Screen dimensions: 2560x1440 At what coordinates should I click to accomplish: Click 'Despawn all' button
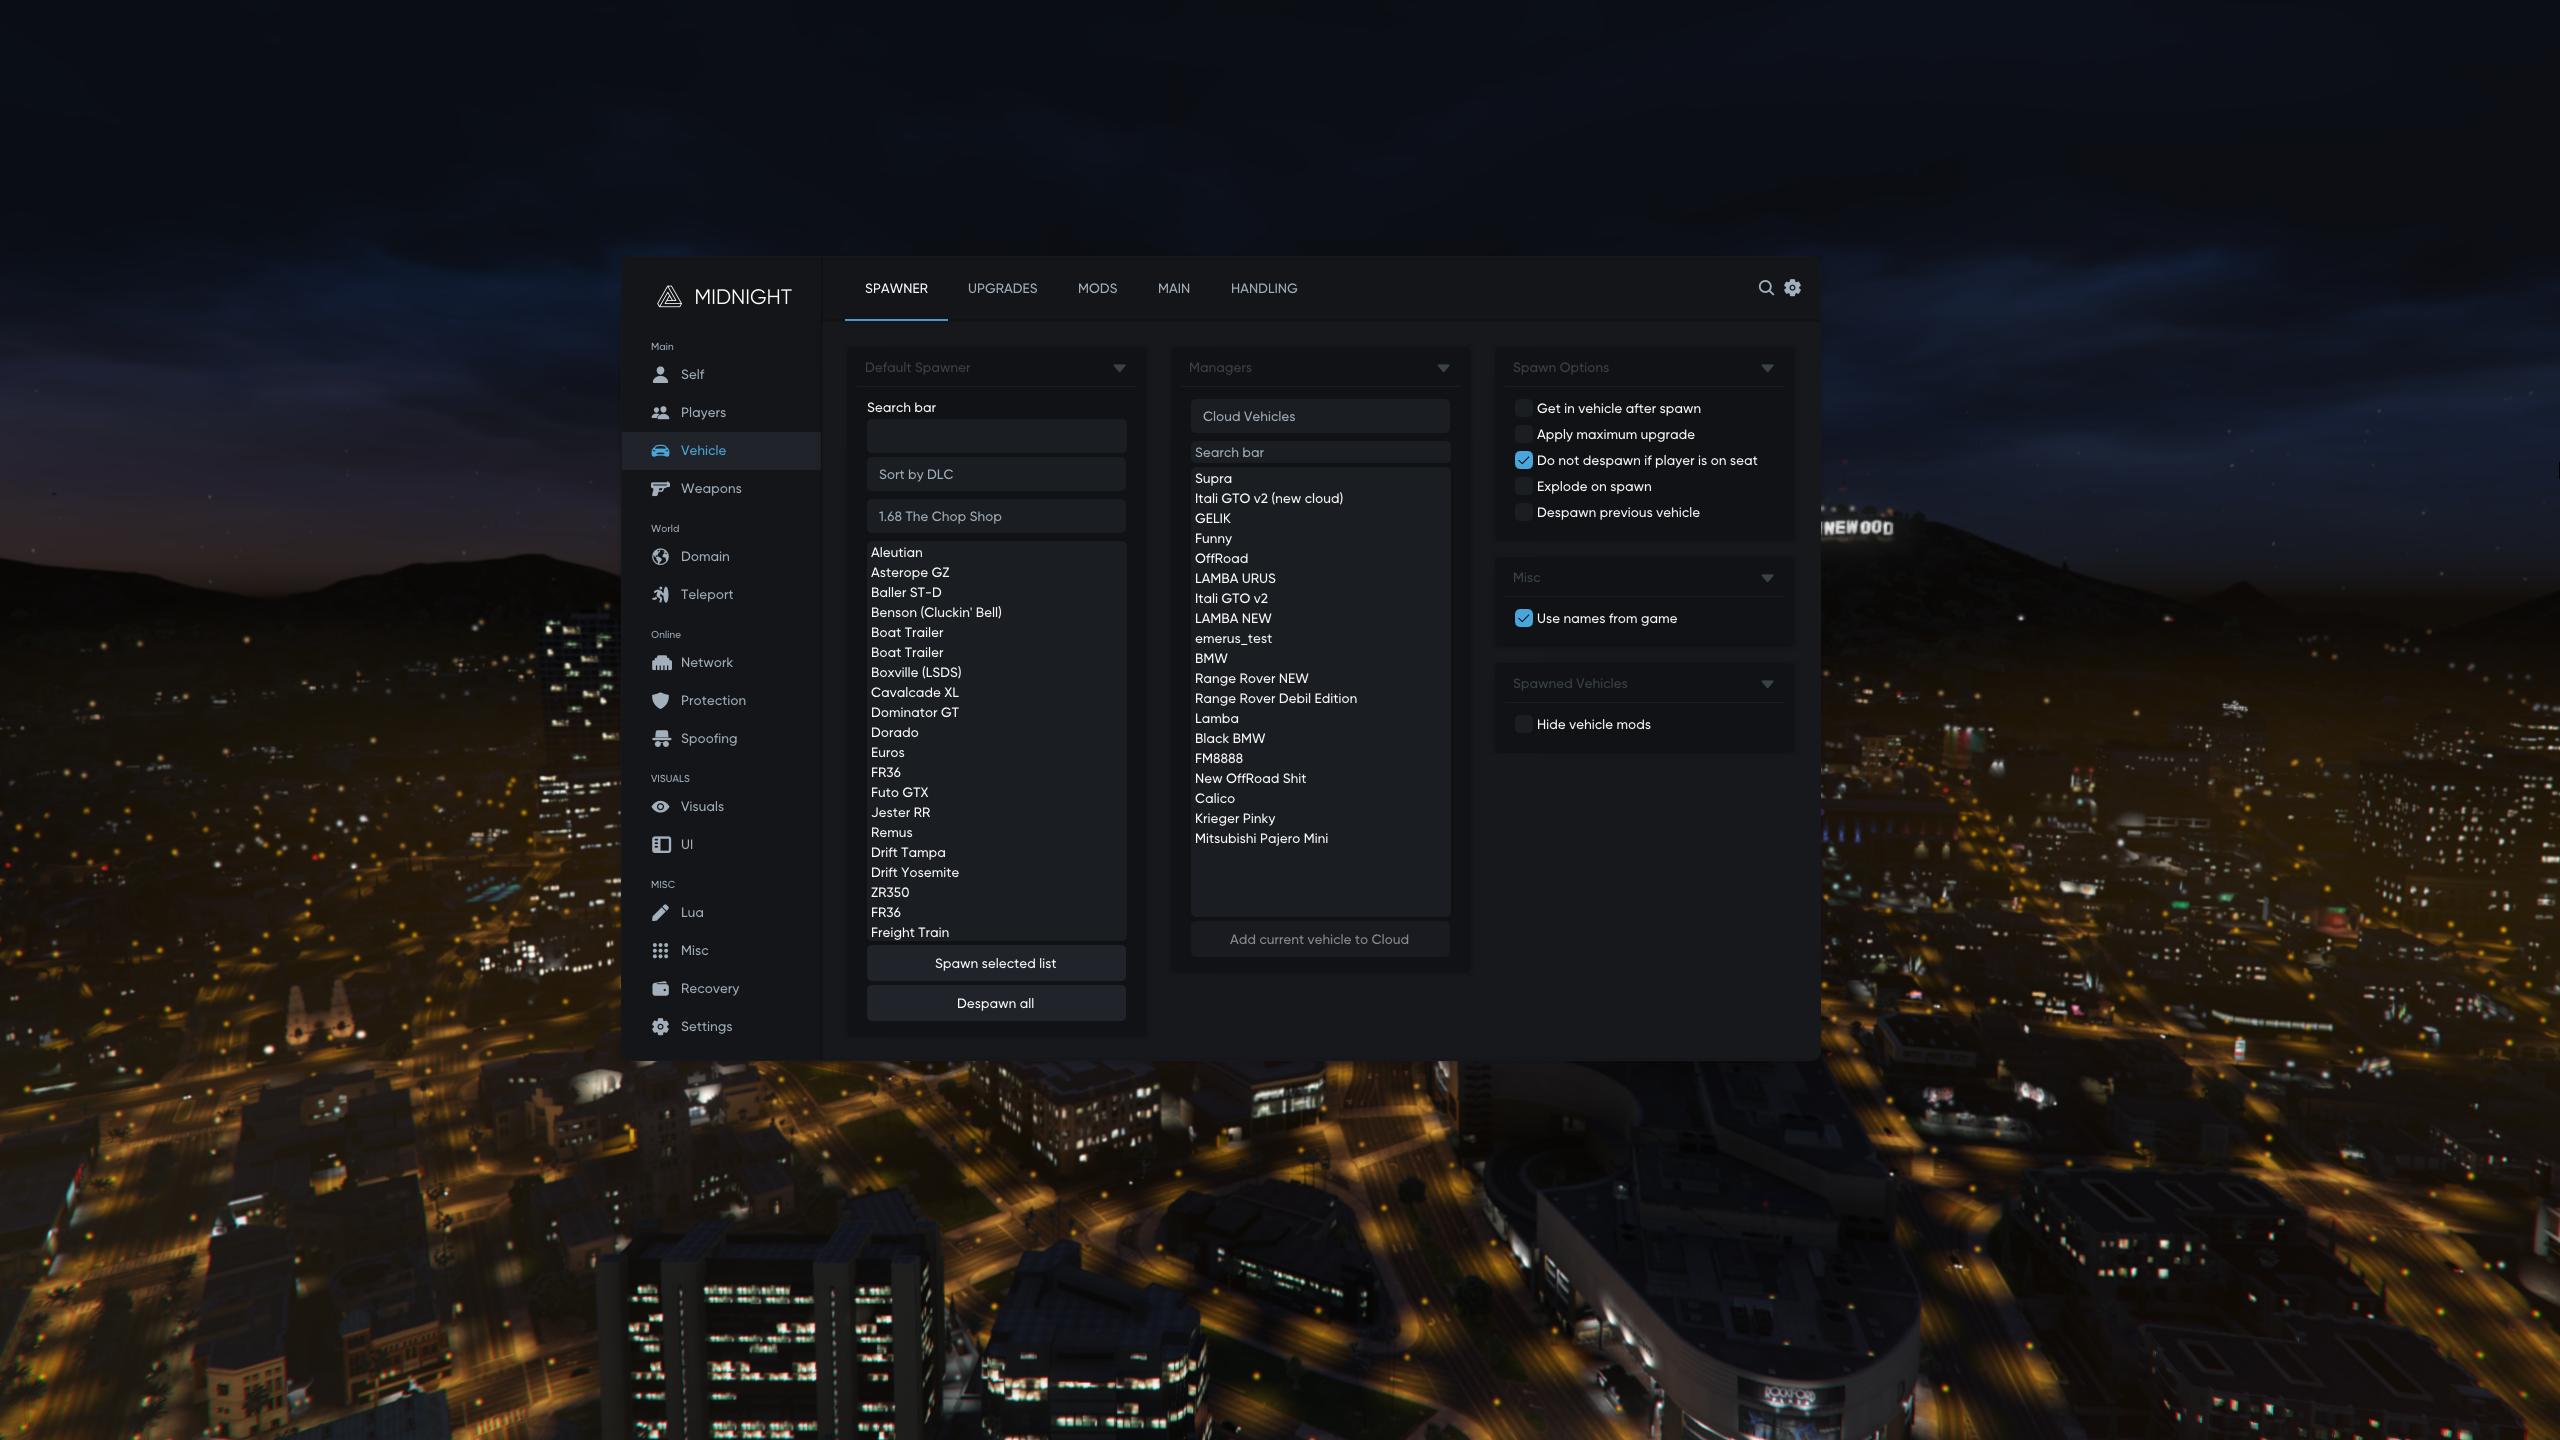(995, 1002)
